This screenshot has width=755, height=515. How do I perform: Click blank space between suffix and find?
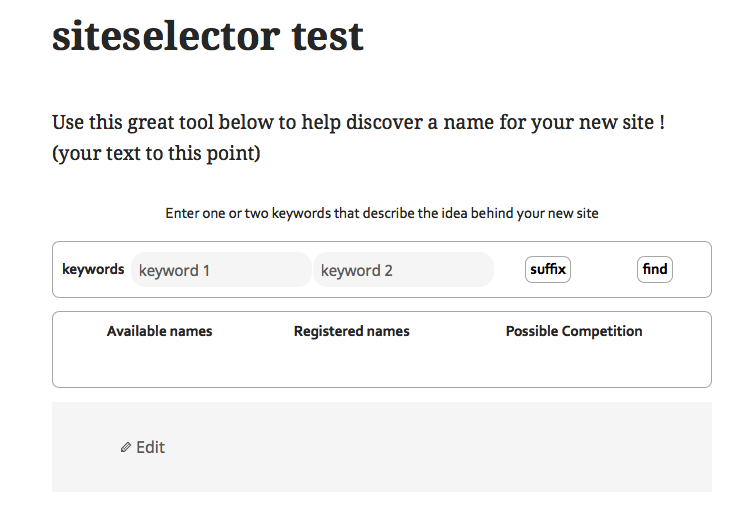(x=604, y=269)
